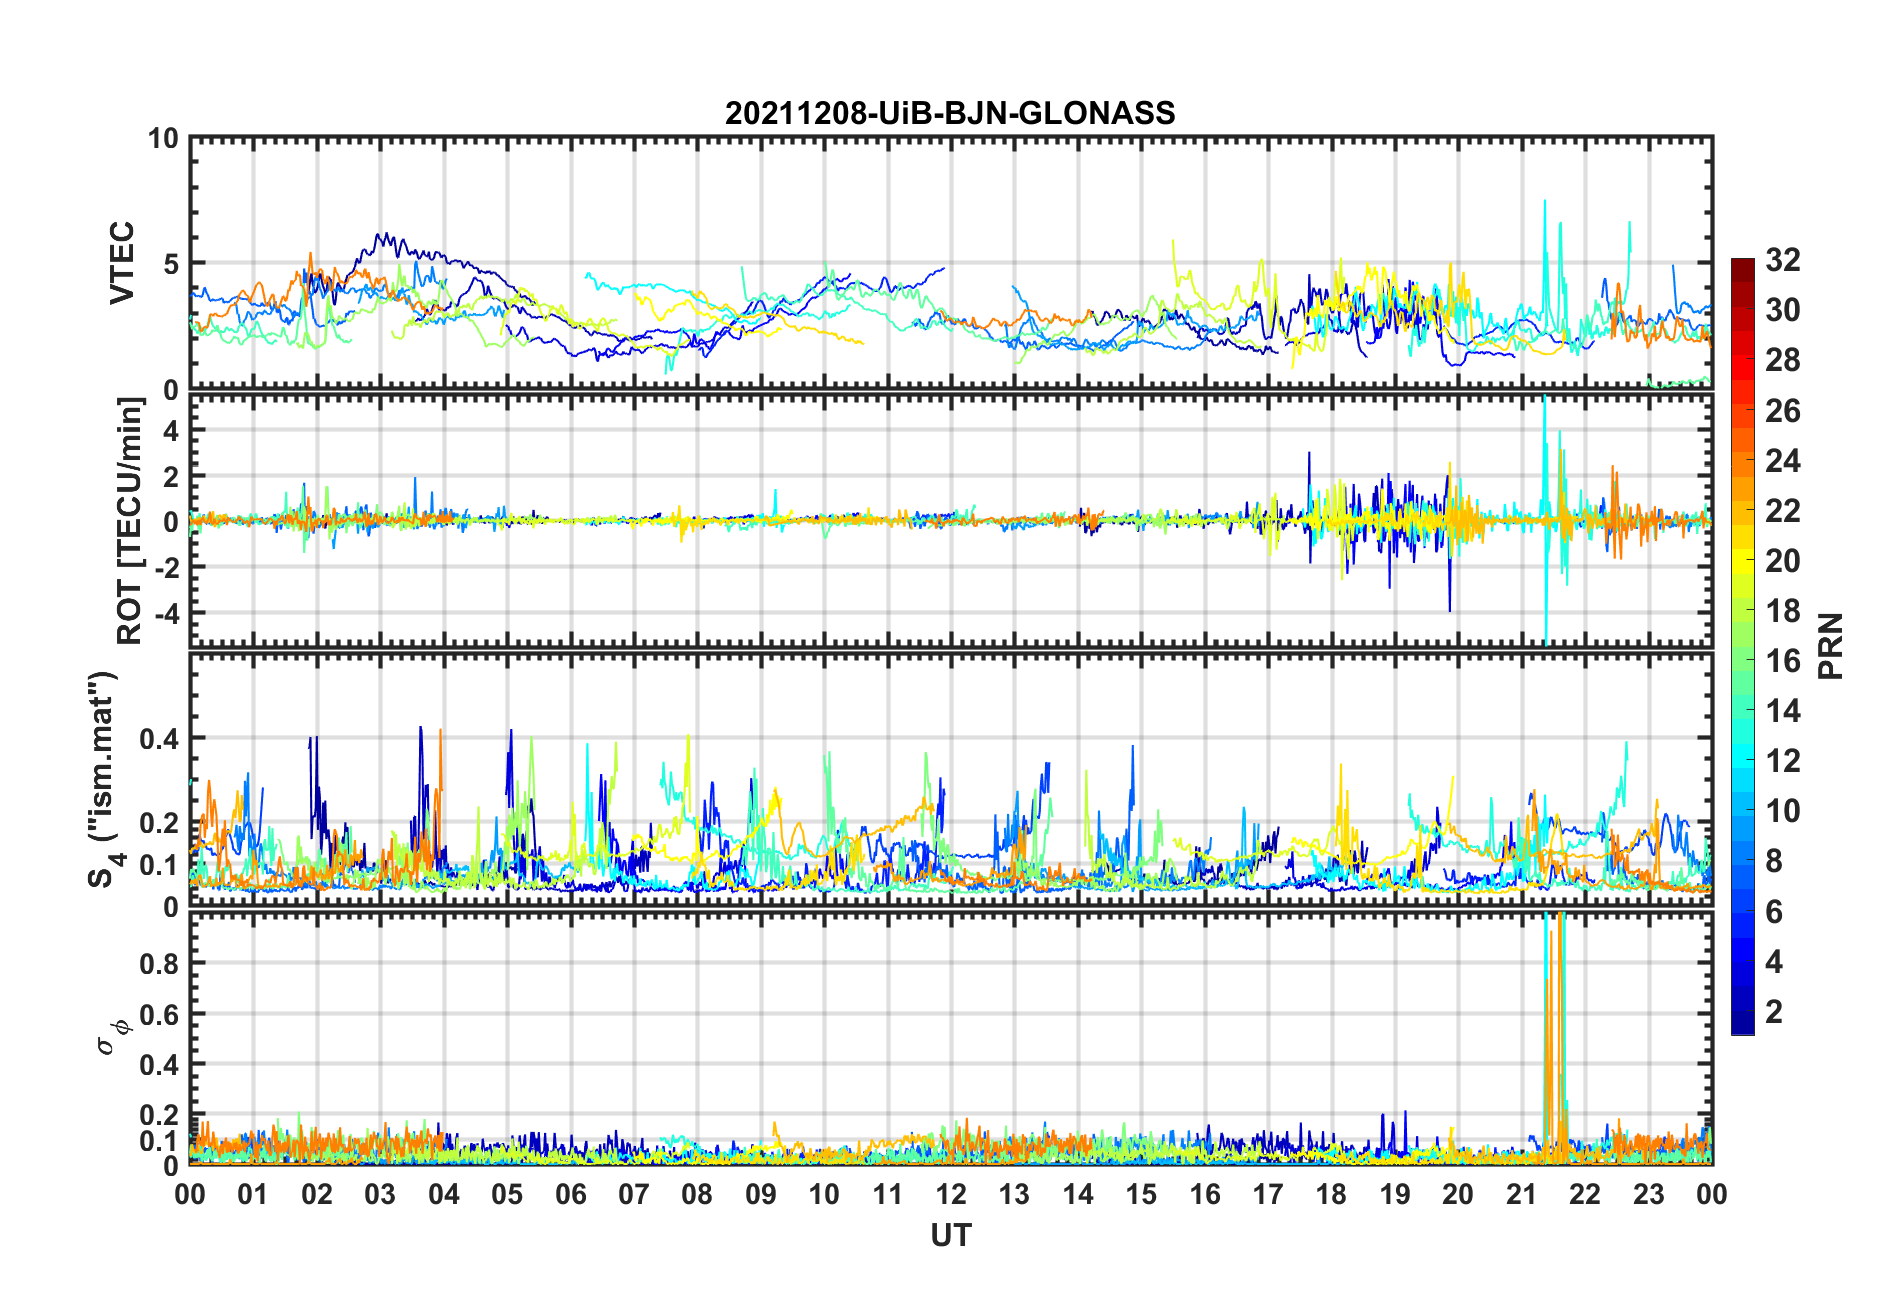Click colorbar tick label 16
Screen dimensions: 1902x1292
tap(1782, 661)
